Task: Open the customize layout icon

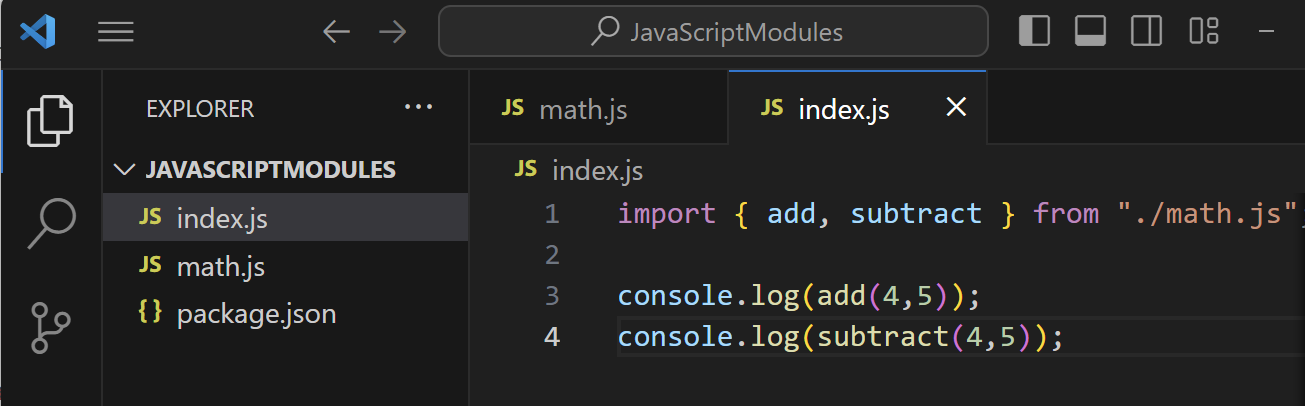Action: tap(1203, 31)
